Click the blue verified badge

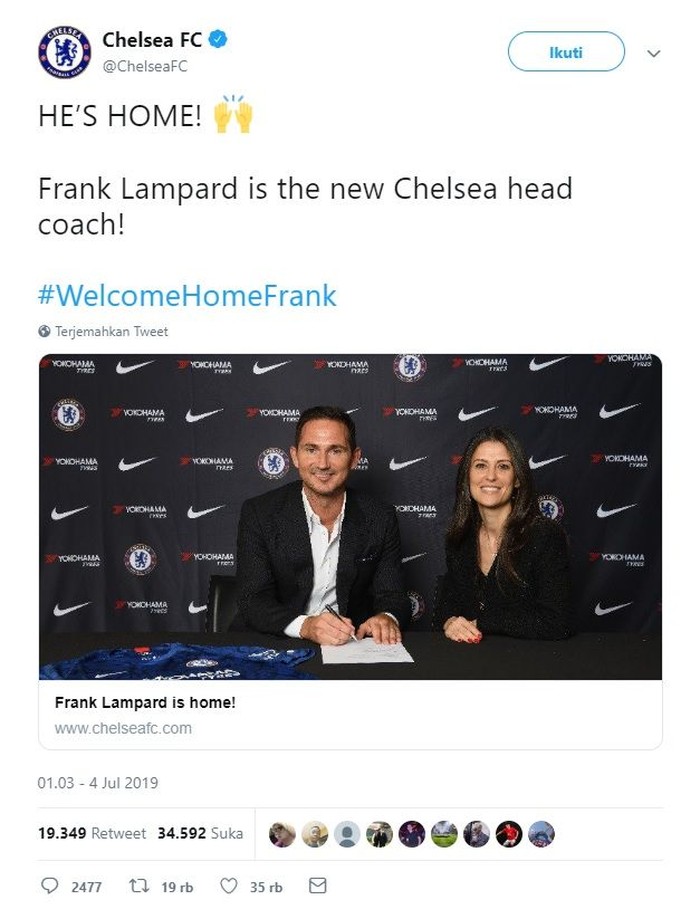tap(219, 40)
